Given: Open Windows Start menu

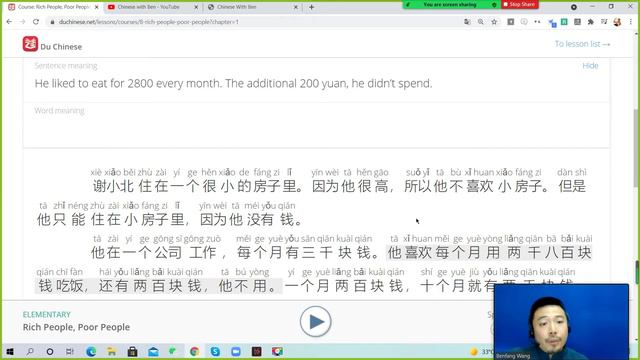Looking at the screenshot, I should (x=10, y=351).
